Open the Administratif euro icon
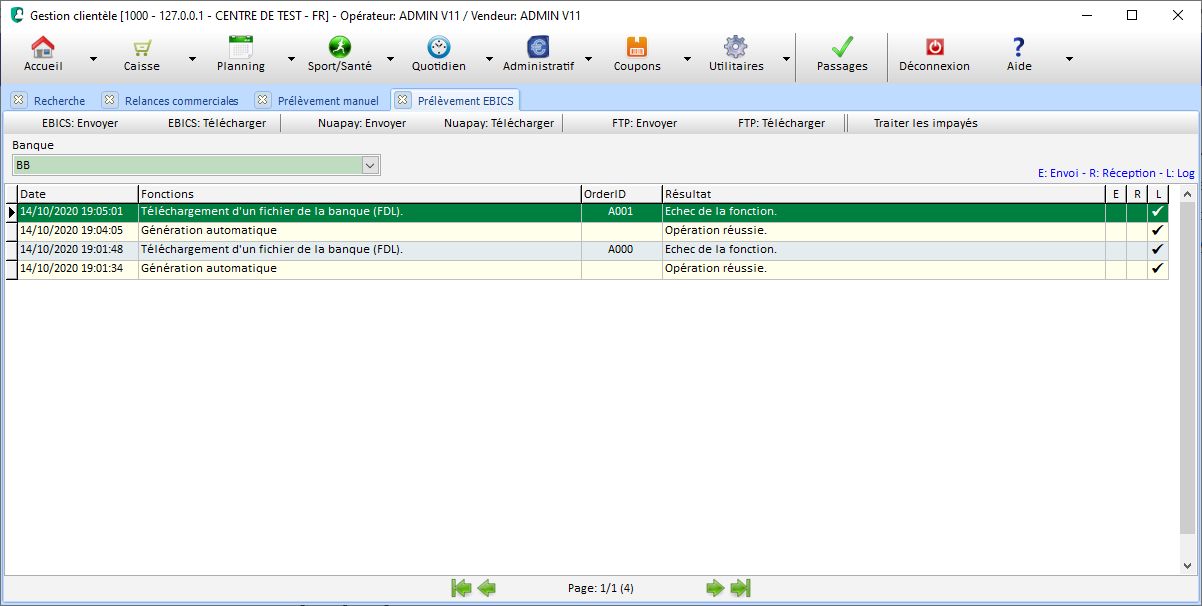1202x606 pixels. [x=538, y=47]
